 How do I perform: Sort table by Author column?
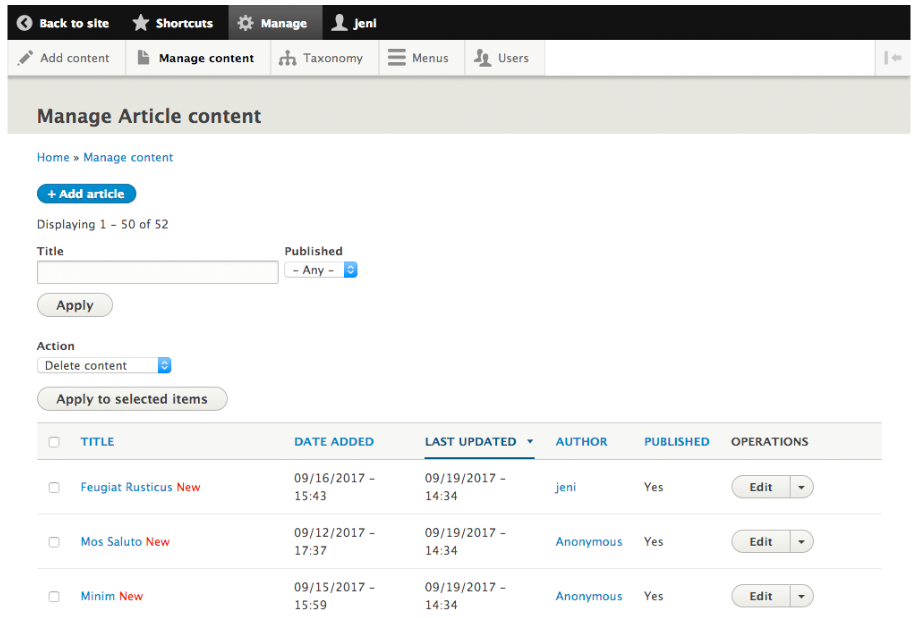(x=581, y=442)
